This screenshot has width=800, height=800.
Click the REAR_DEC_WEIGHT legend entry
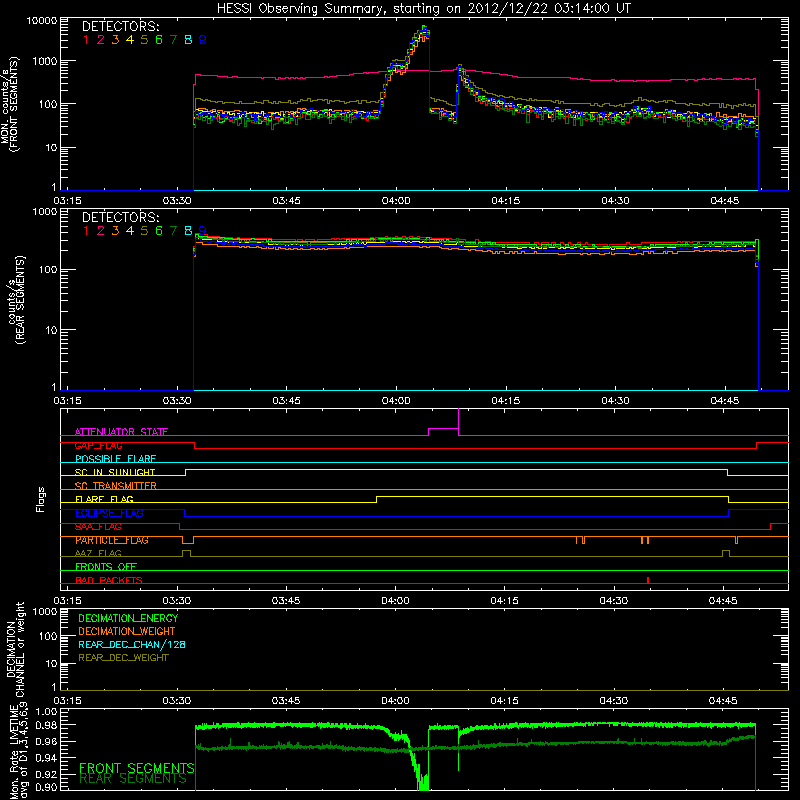pyautogui.click(x=123, y=658)
